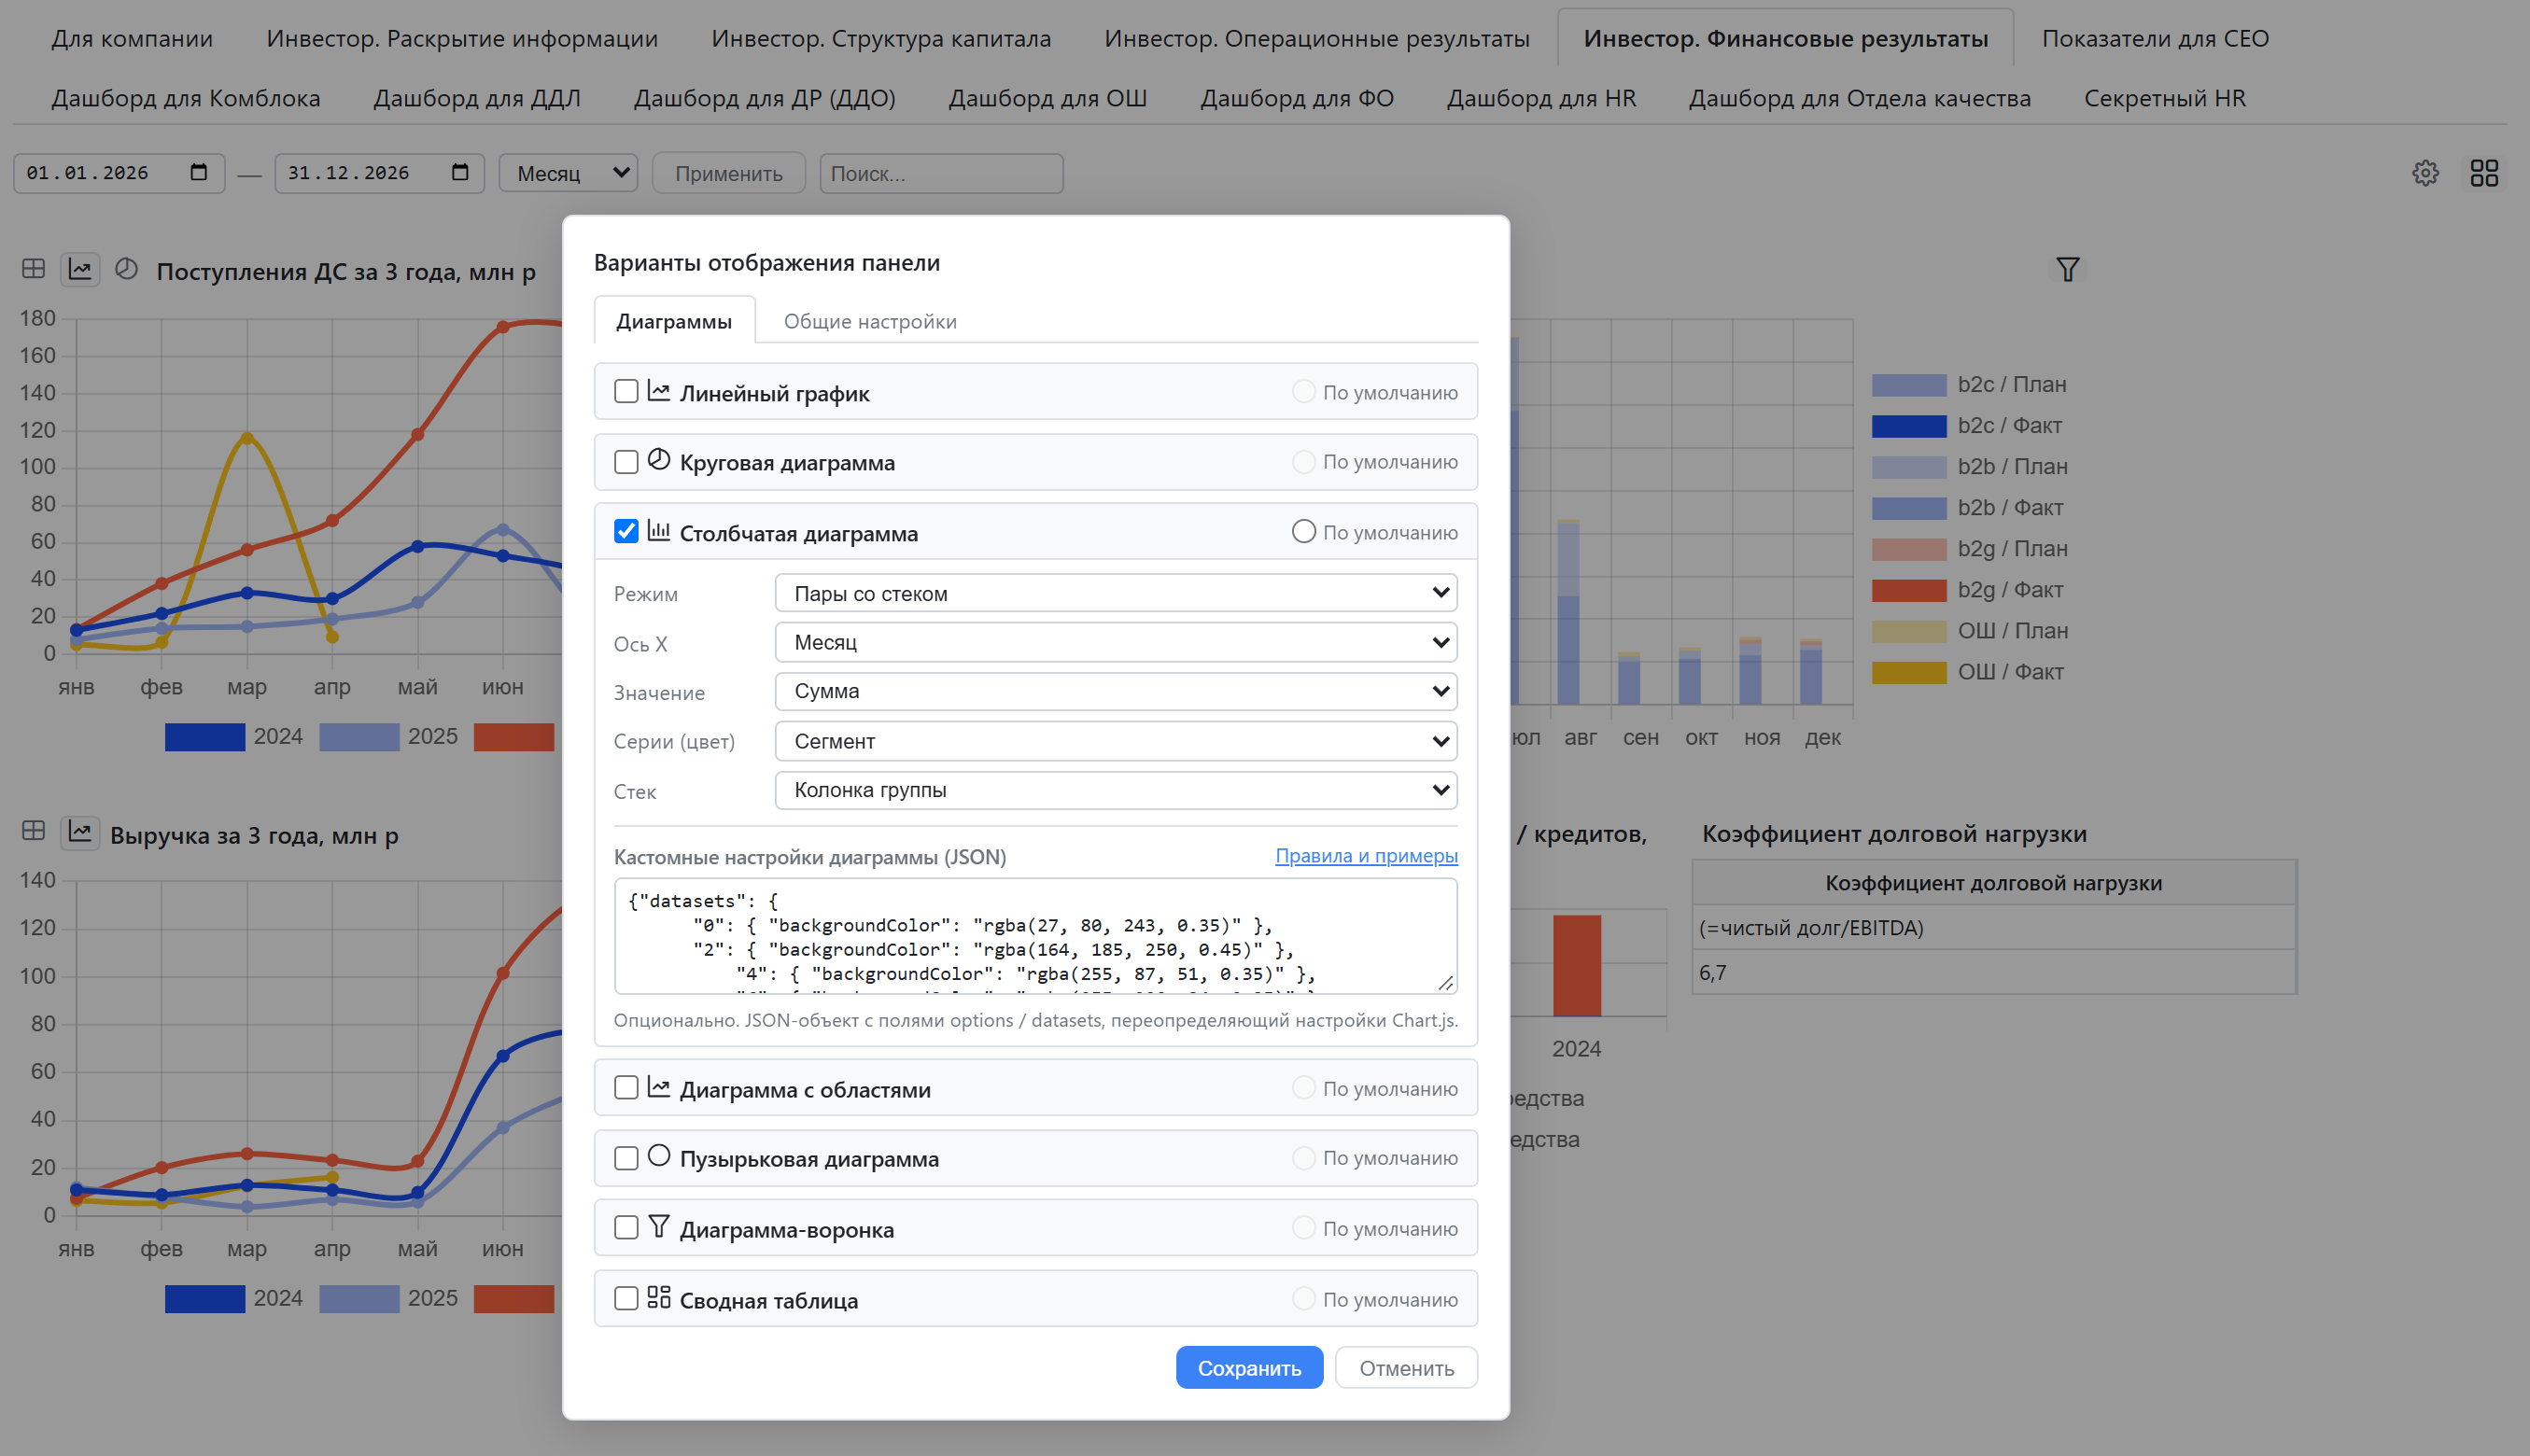
Task: Click the Сохранить button
Action: pos(1249,1367)
